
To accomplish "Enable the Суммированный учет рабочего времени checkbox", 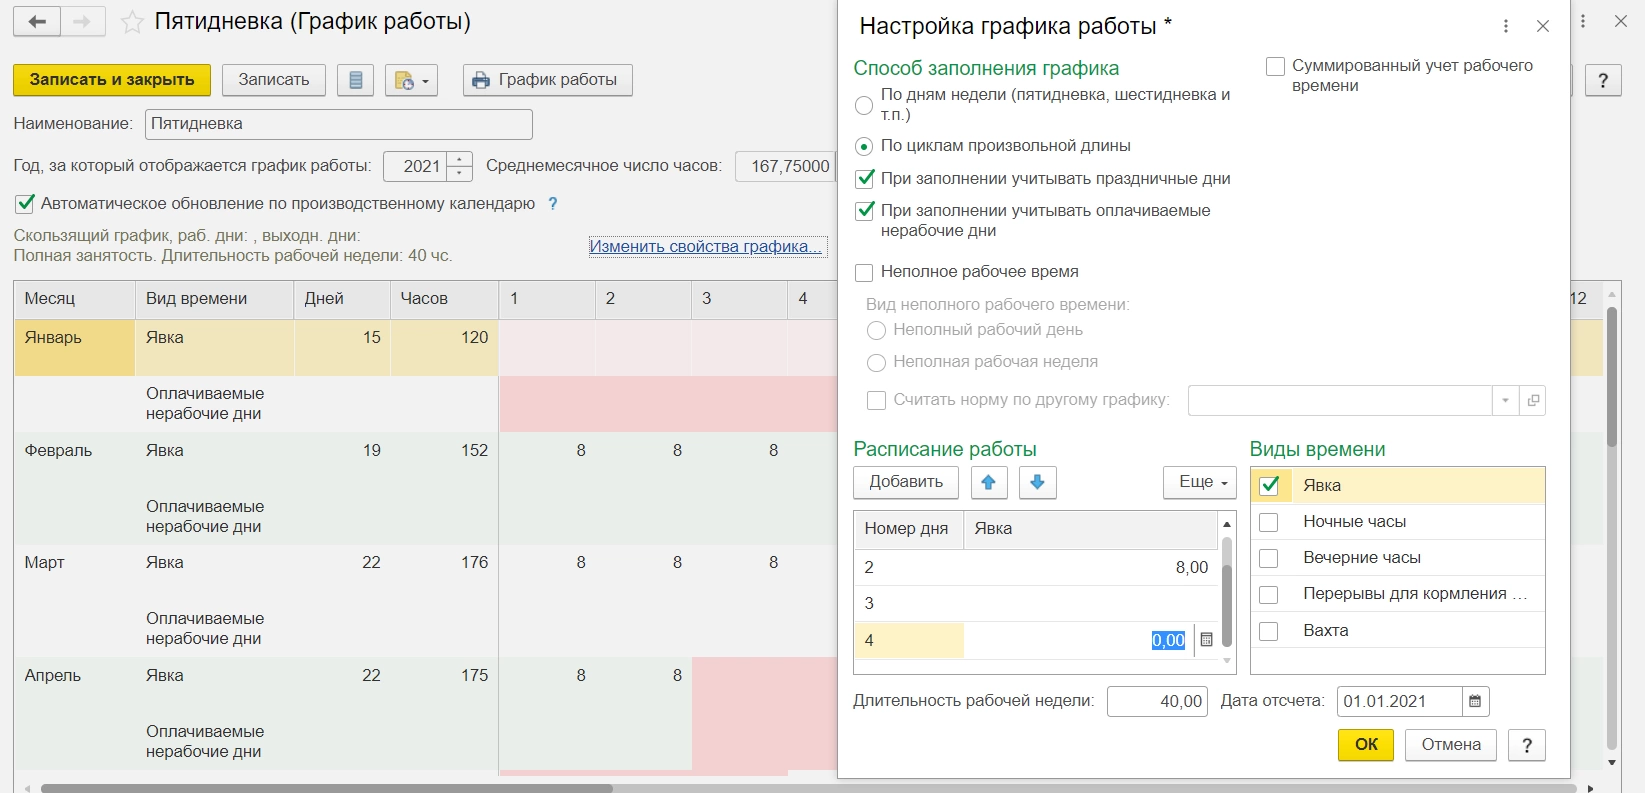I will click(x=1275, y=67).
